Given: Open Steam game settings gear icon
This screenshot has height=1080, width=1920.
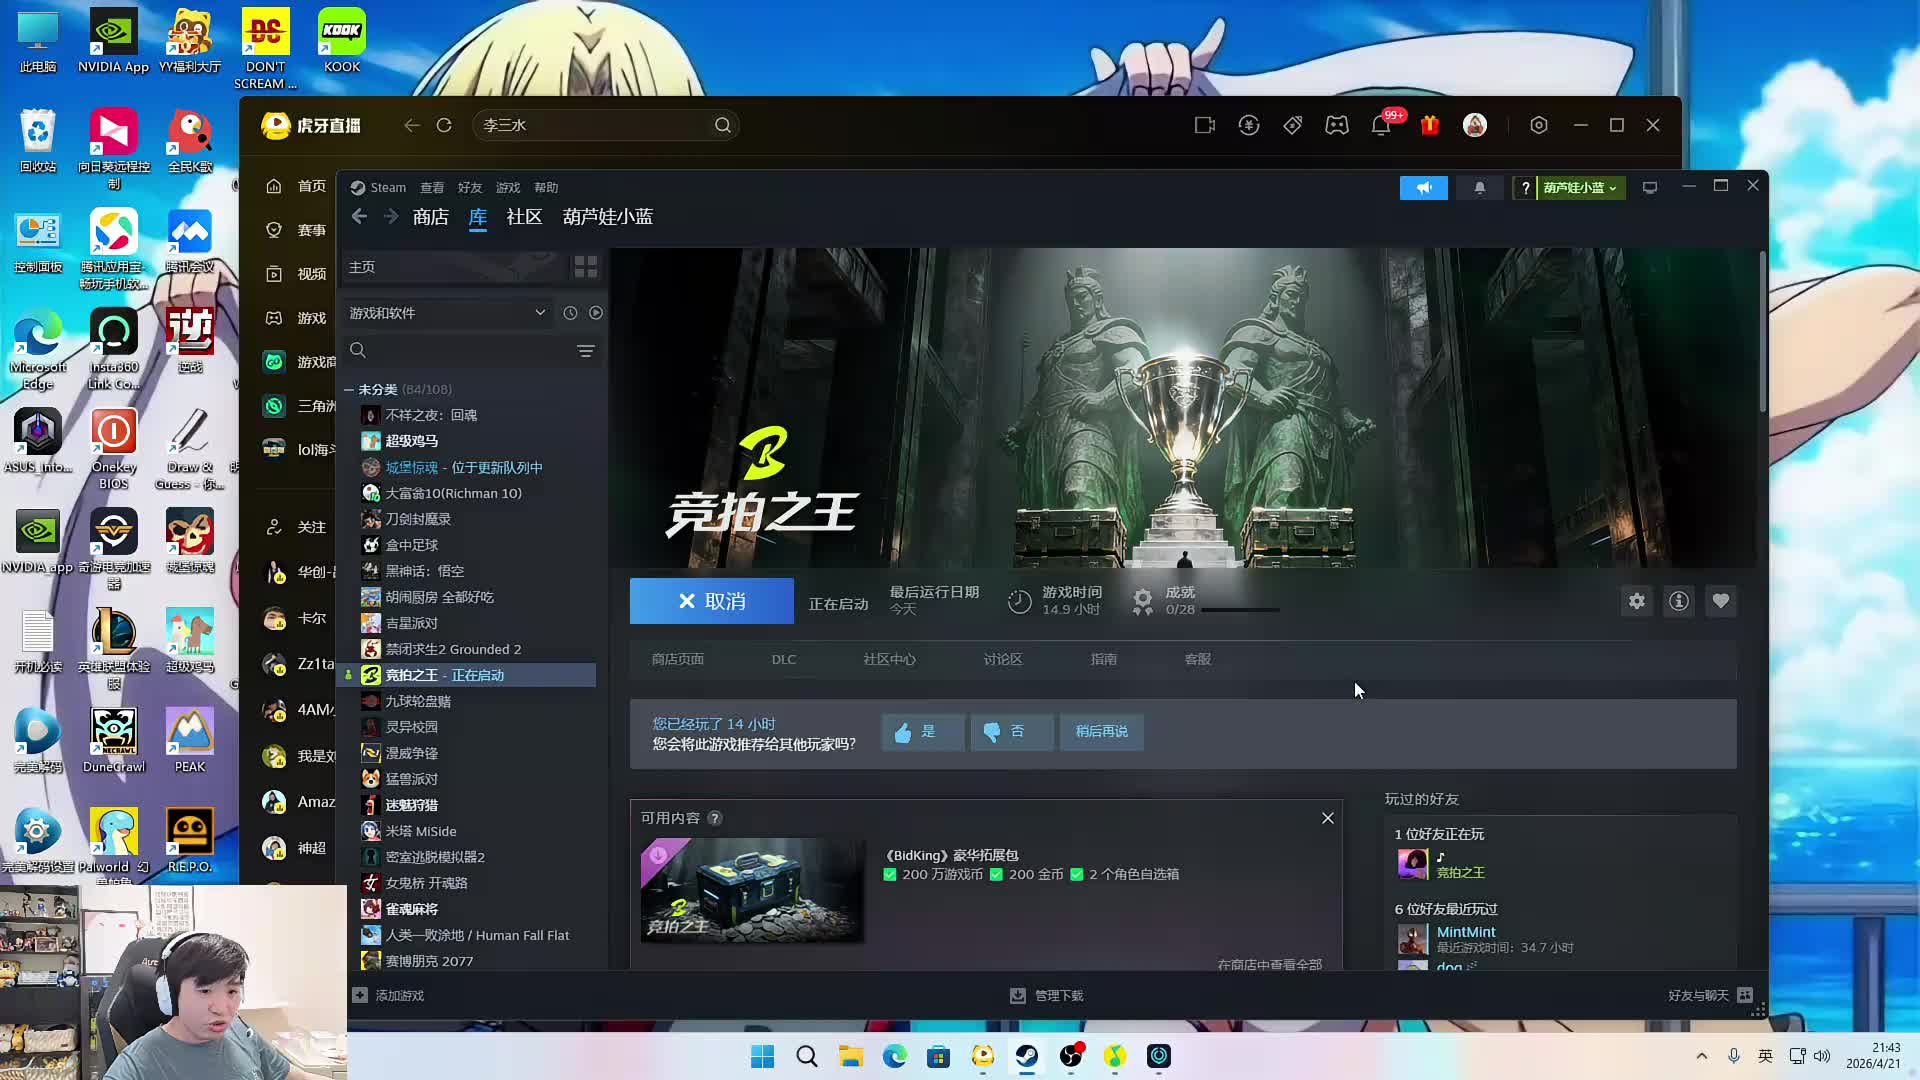Looking at the screenshot, I should pyautogui.click(x=1636, y=601).
